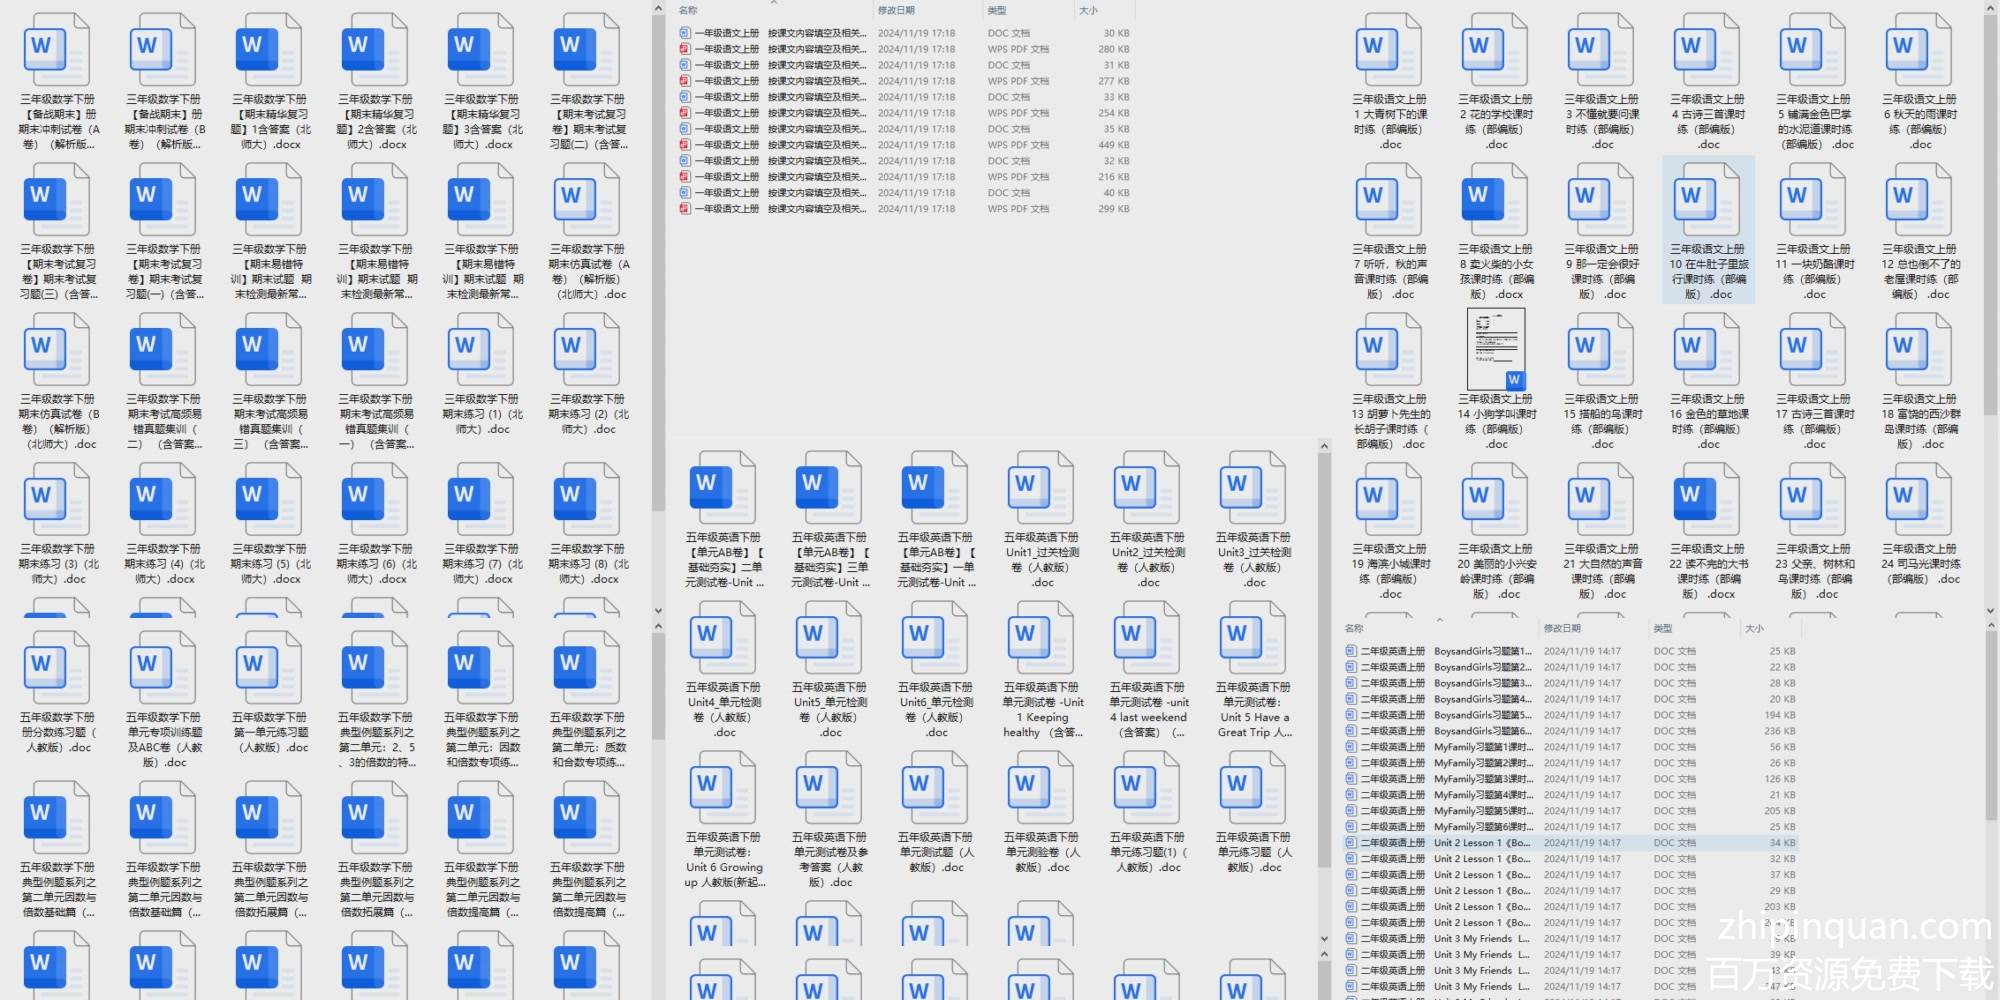2000x1000 pixels.
Task: Open 五年级英语下册 Unit1_过关检测卷 file
Action: [x=1042, y=490]
